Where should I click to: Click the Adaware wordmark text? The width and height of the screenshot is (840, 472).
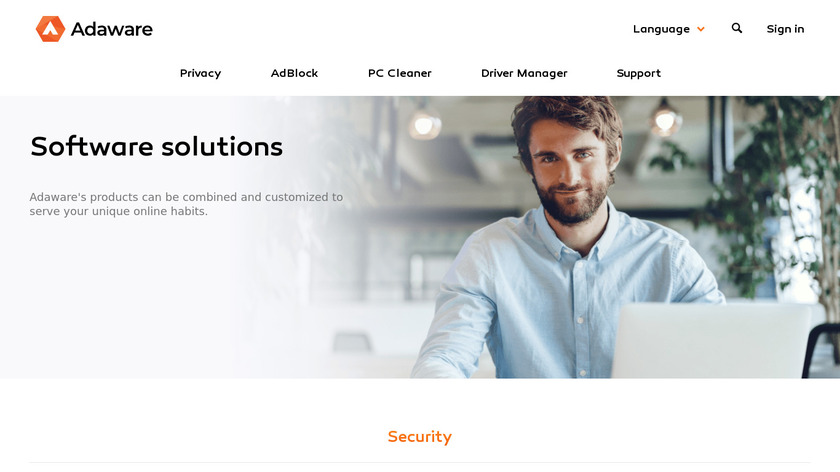coord(111,29)
